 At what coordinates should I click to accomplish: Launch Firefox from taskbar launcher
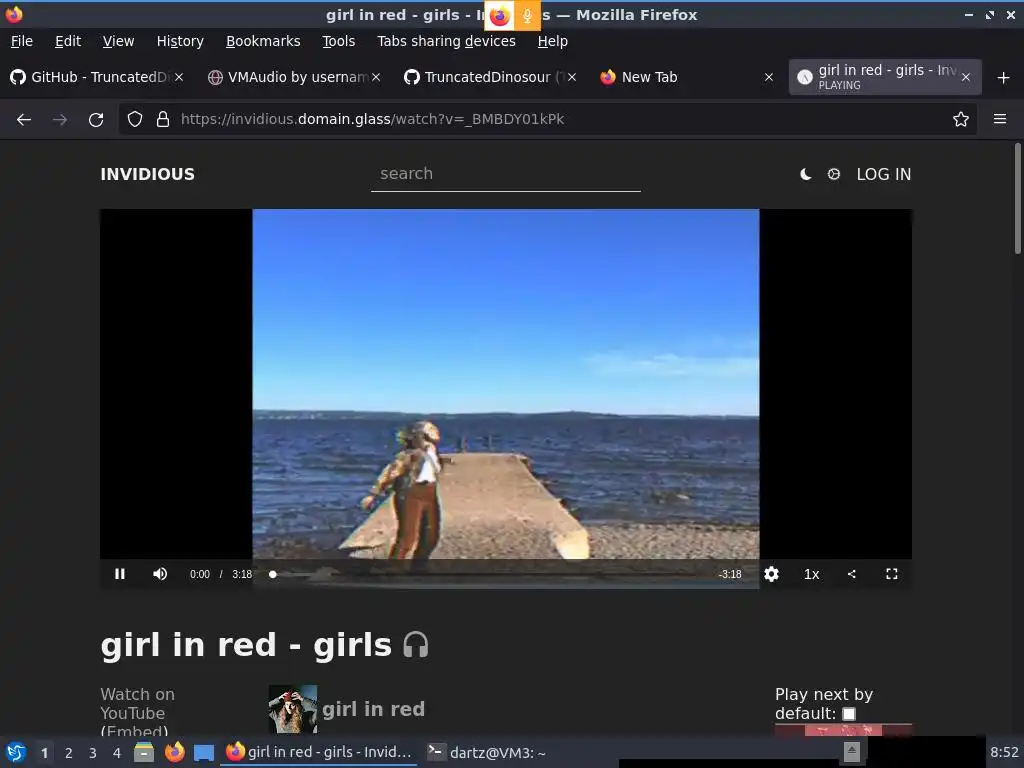click(174, 752)
